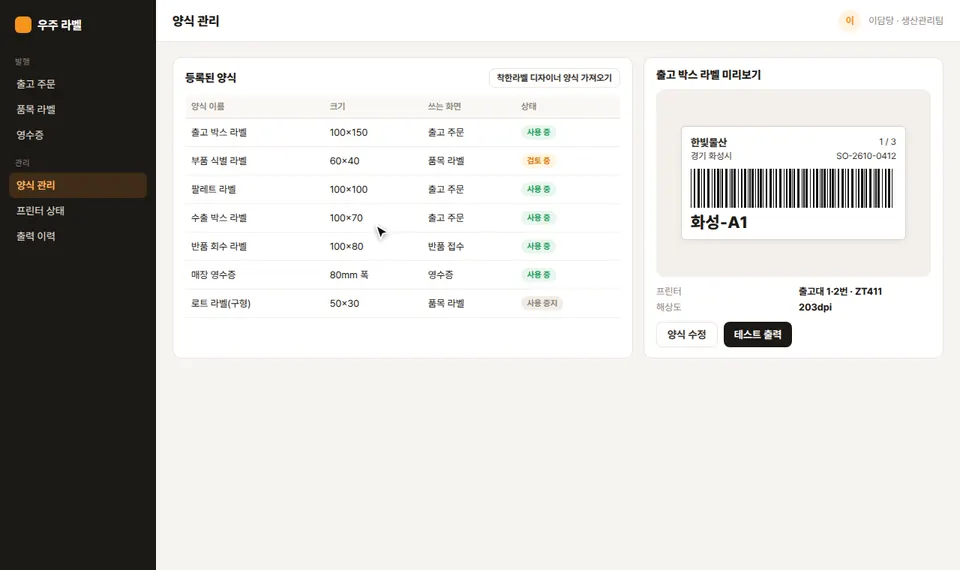Select the 수출 박스 라벨 row name
This screenshot has height=570, width=960.
point(219,218)
